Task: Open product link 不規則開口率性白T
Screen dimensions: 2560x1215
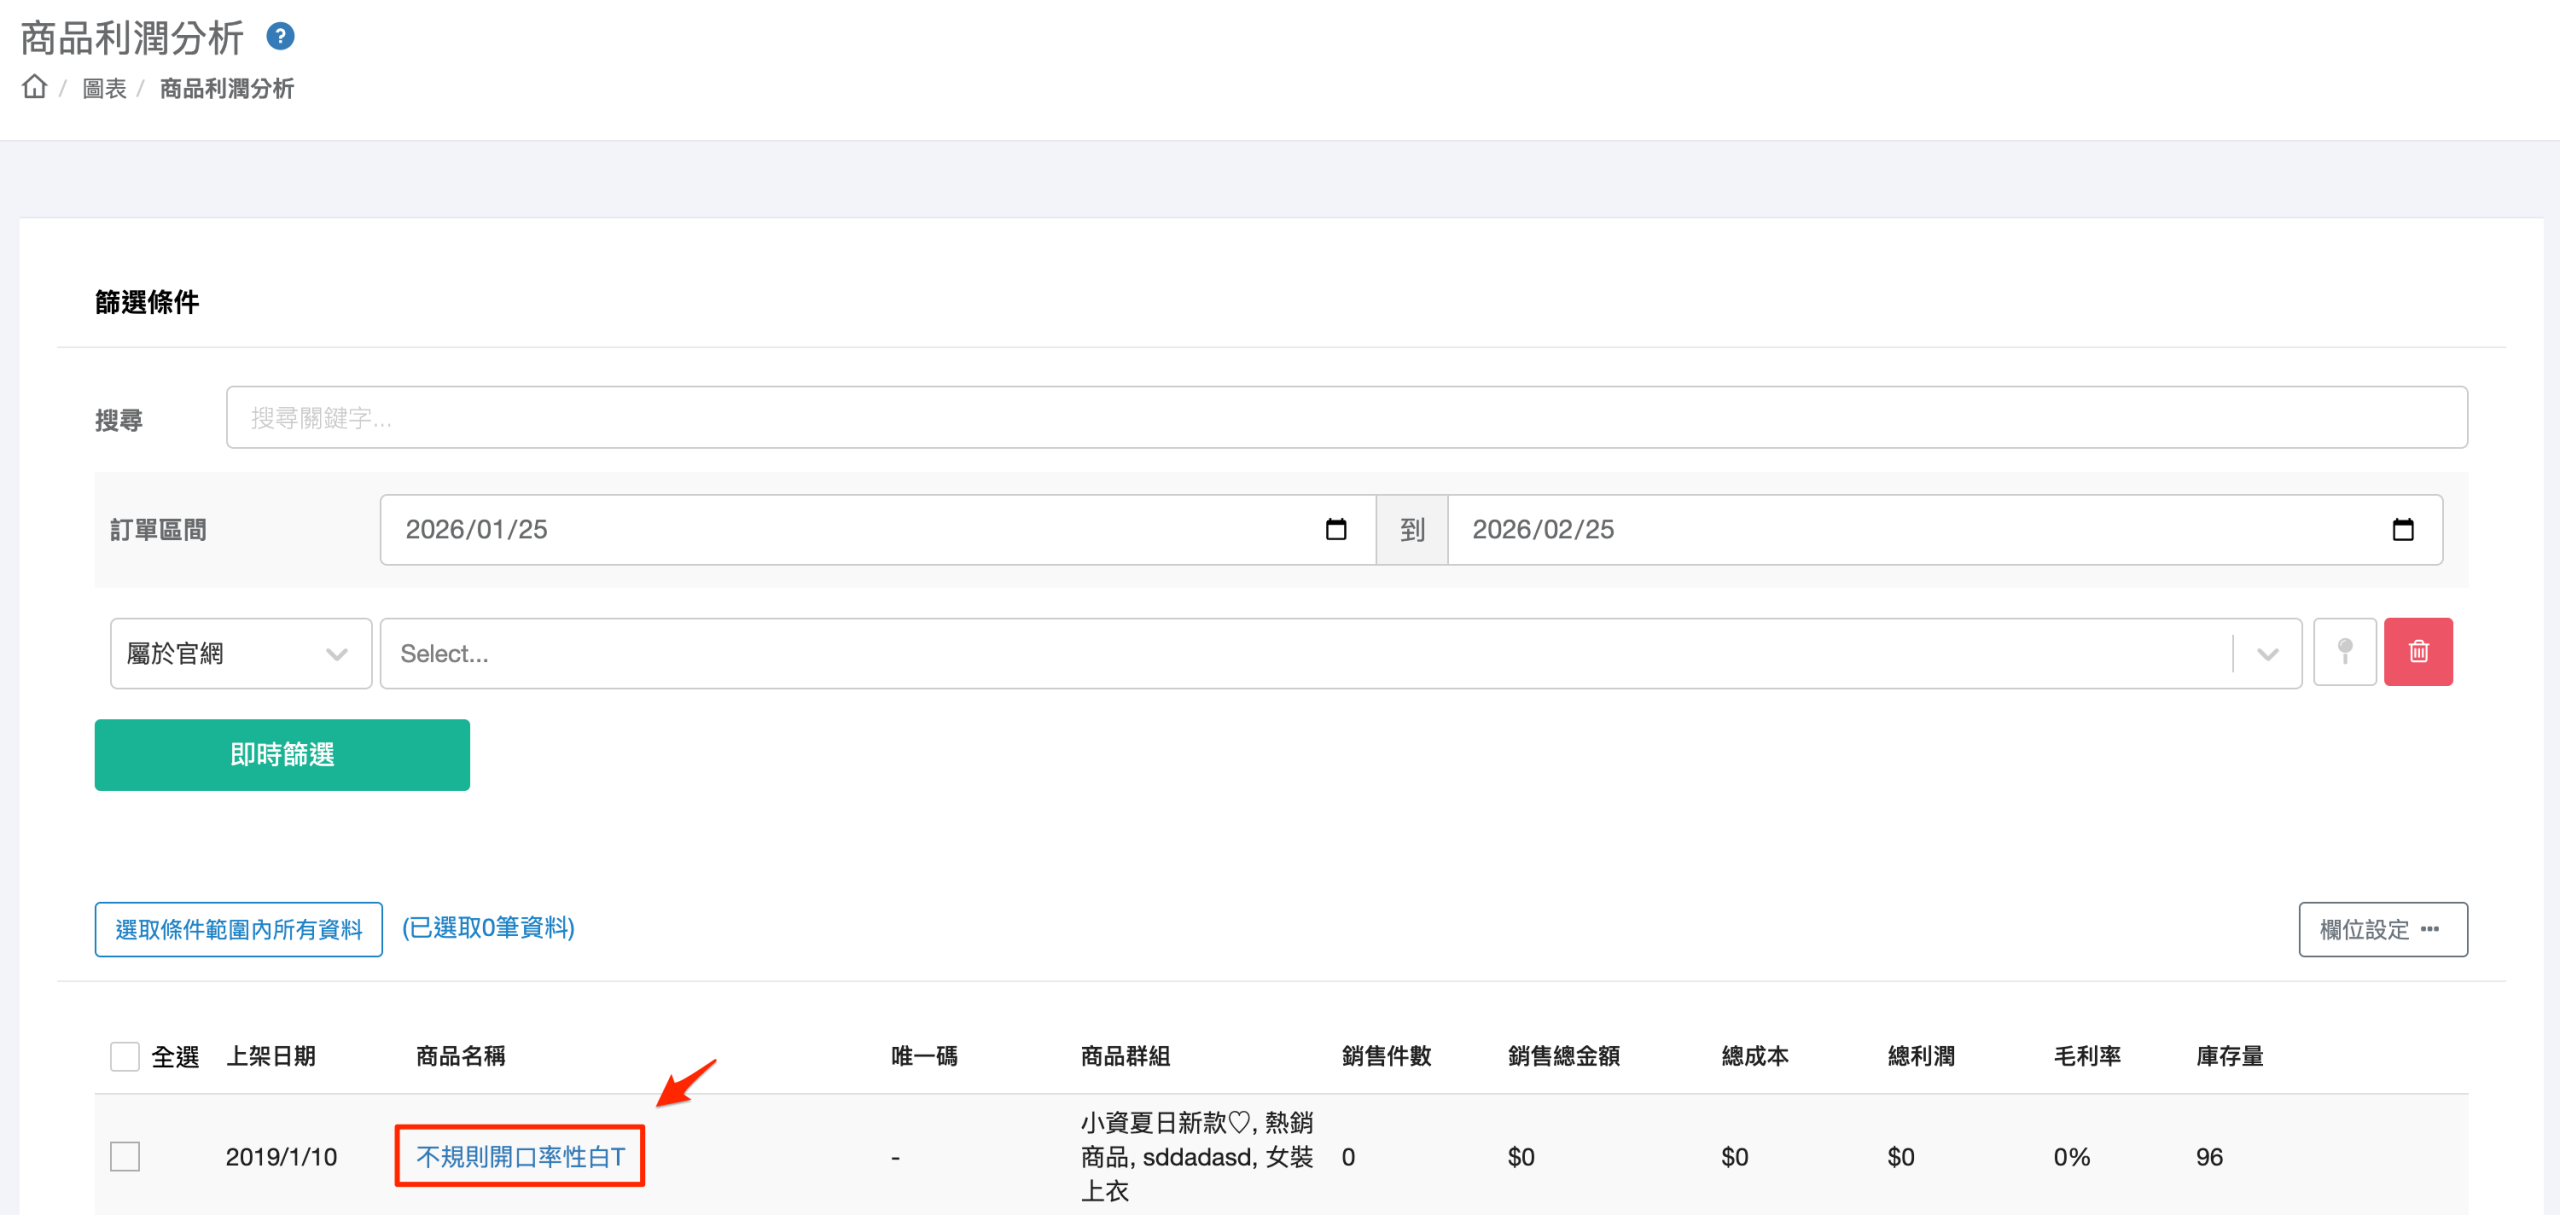Action: (x=520, y=1156)
